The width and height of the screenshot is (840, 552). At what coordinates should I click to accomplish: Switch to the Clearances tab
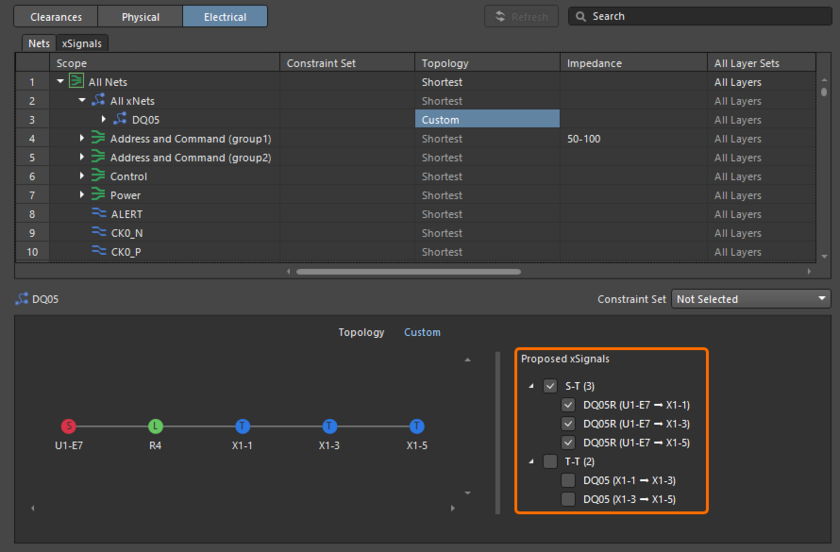[56, 17]
